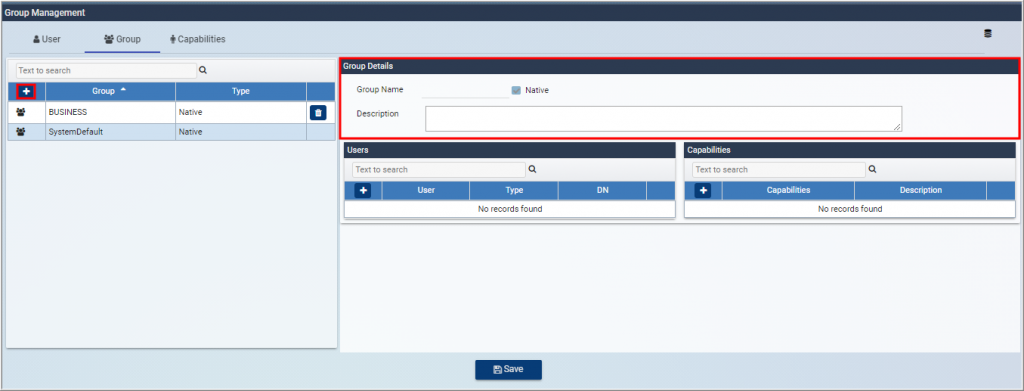
Task: Toggle the Native checkbox
Action: point(516,90)
